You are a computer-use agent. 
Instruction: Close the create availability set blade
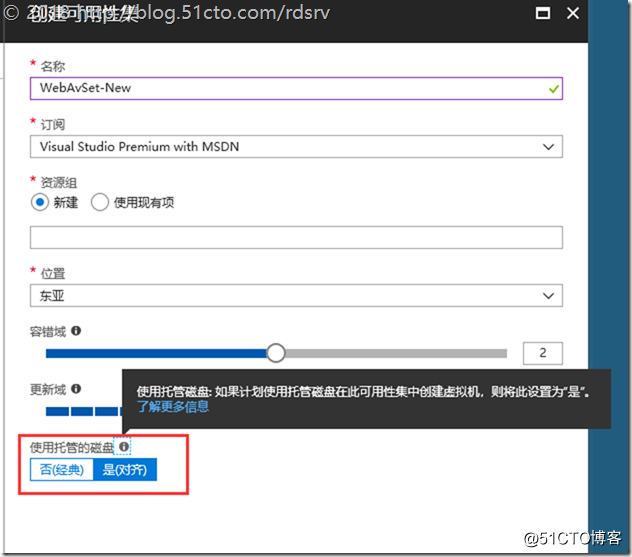point(573,13)
